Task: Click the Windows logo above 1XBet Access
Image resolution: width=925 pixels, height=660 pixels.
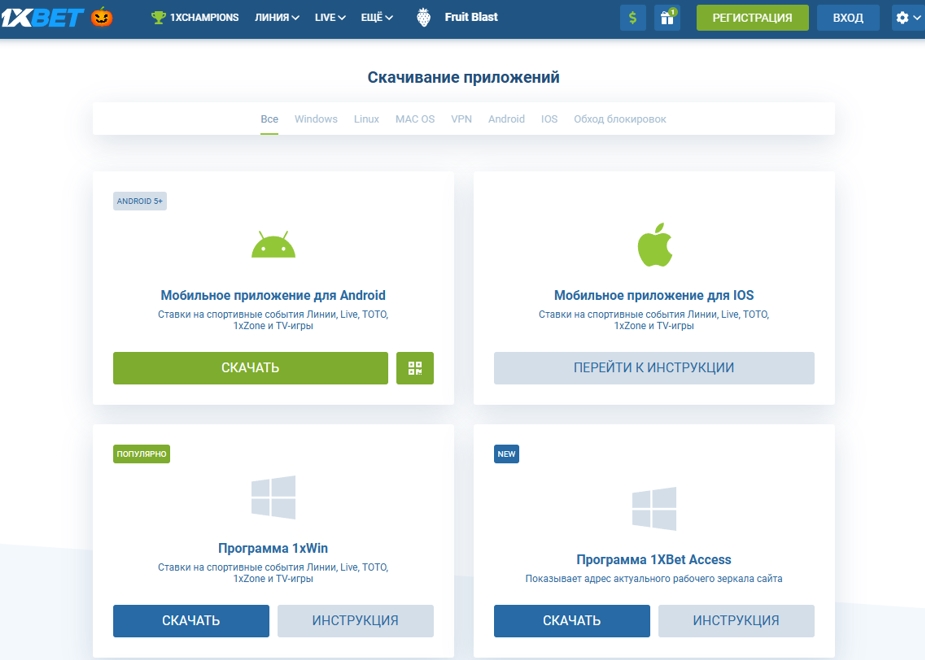Action: (654, 508)
